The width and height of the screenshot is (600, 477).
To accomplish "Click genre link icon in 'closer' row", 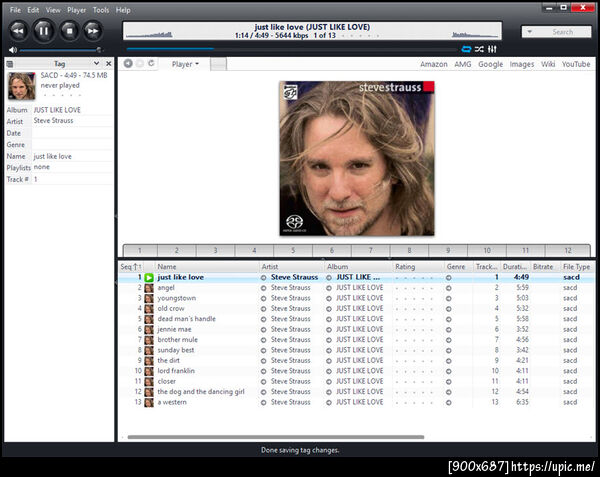I will click(448, 382).
